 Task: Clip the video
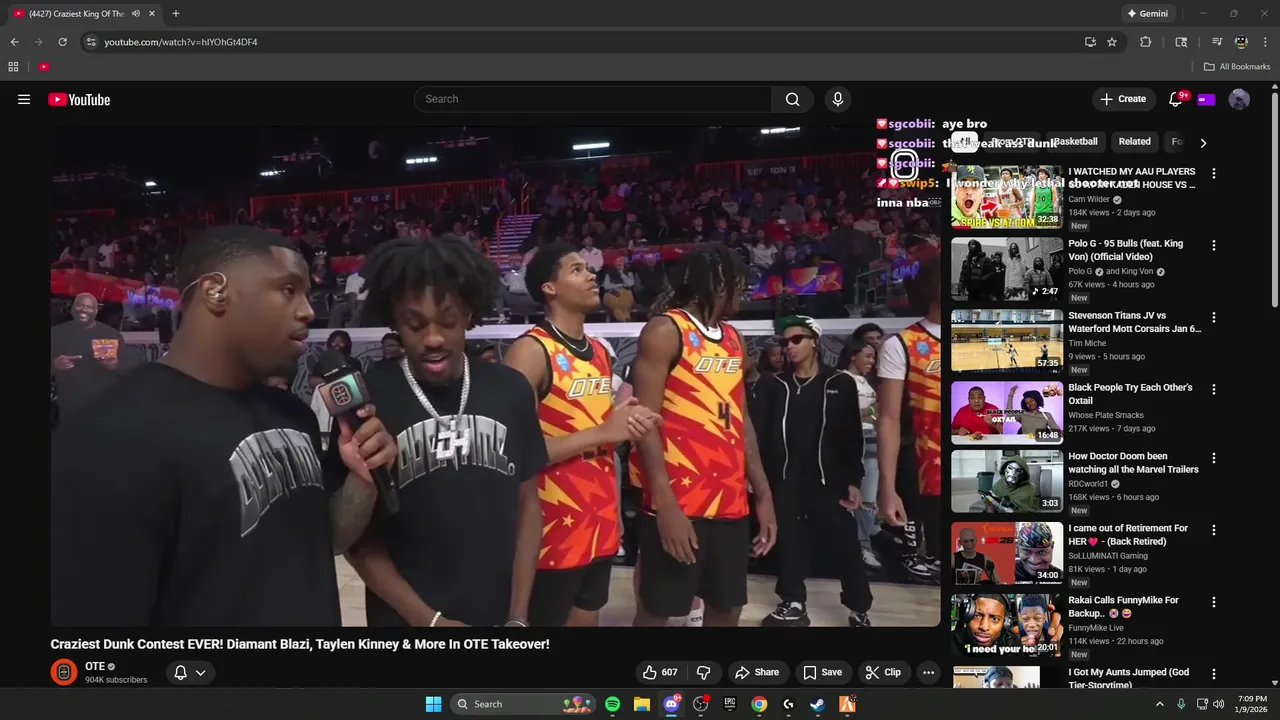tap(883, 672)
